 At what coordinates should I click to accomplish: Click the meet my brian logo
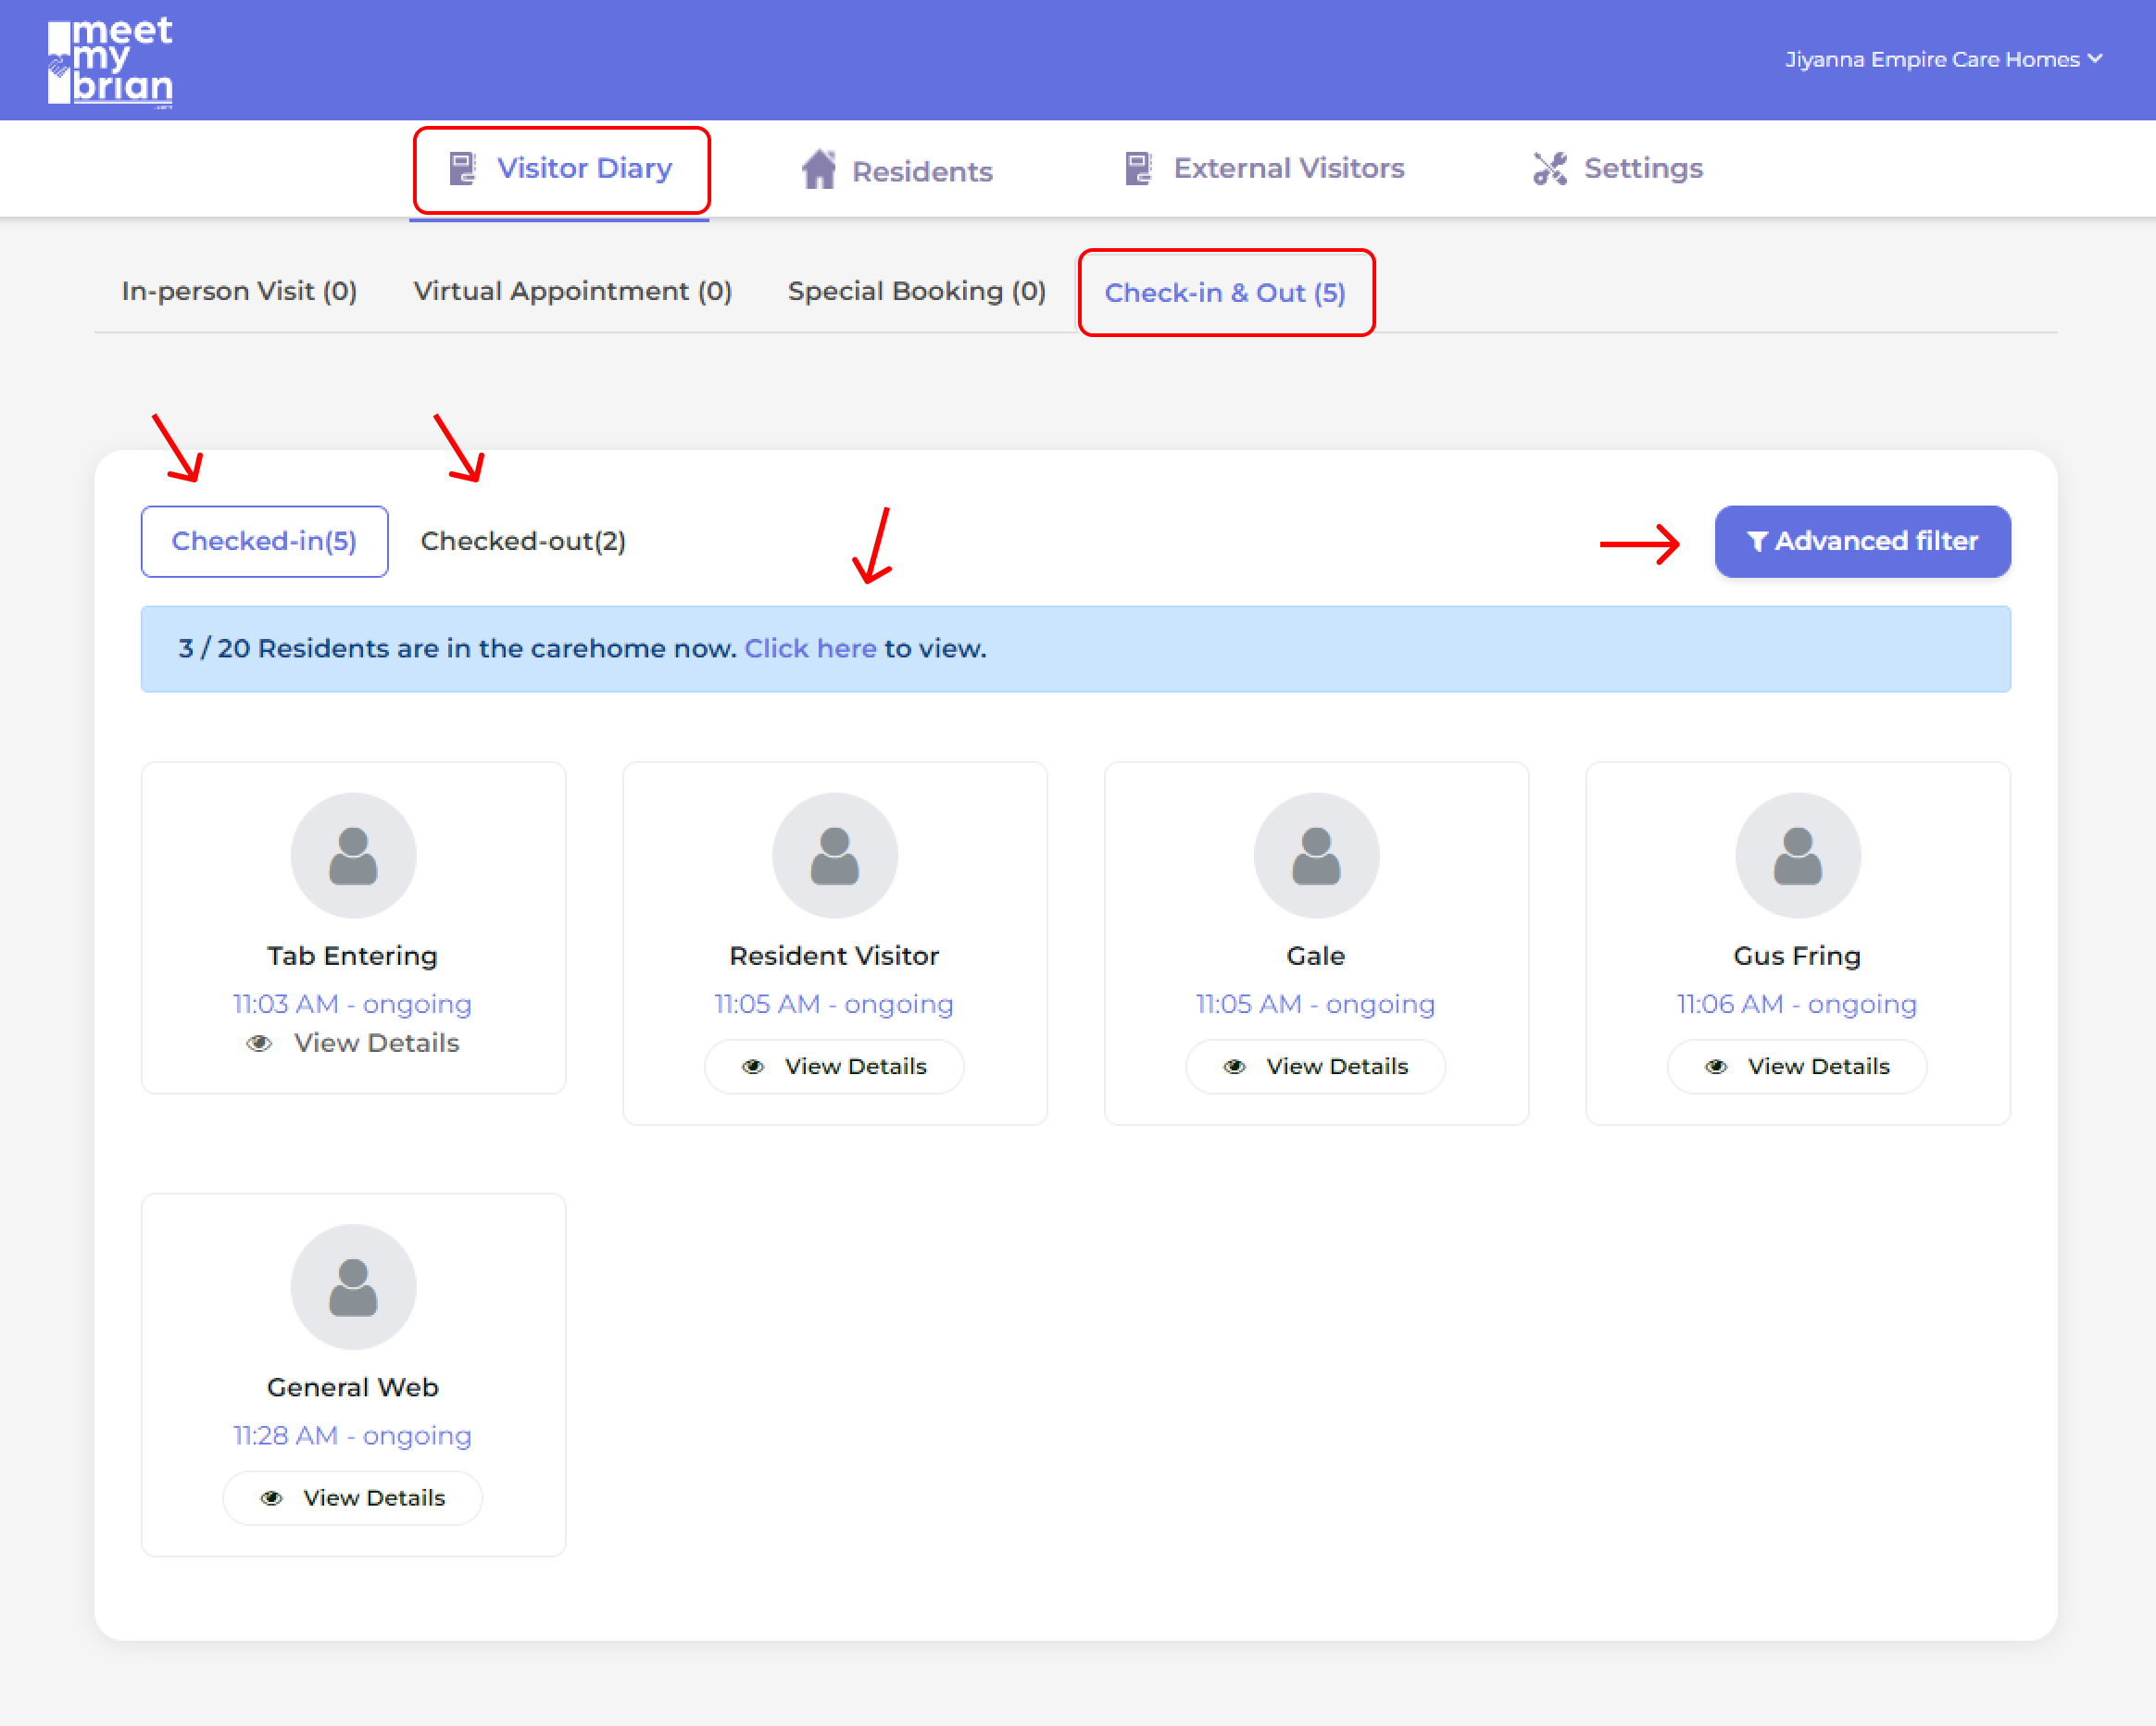point(110,62)
